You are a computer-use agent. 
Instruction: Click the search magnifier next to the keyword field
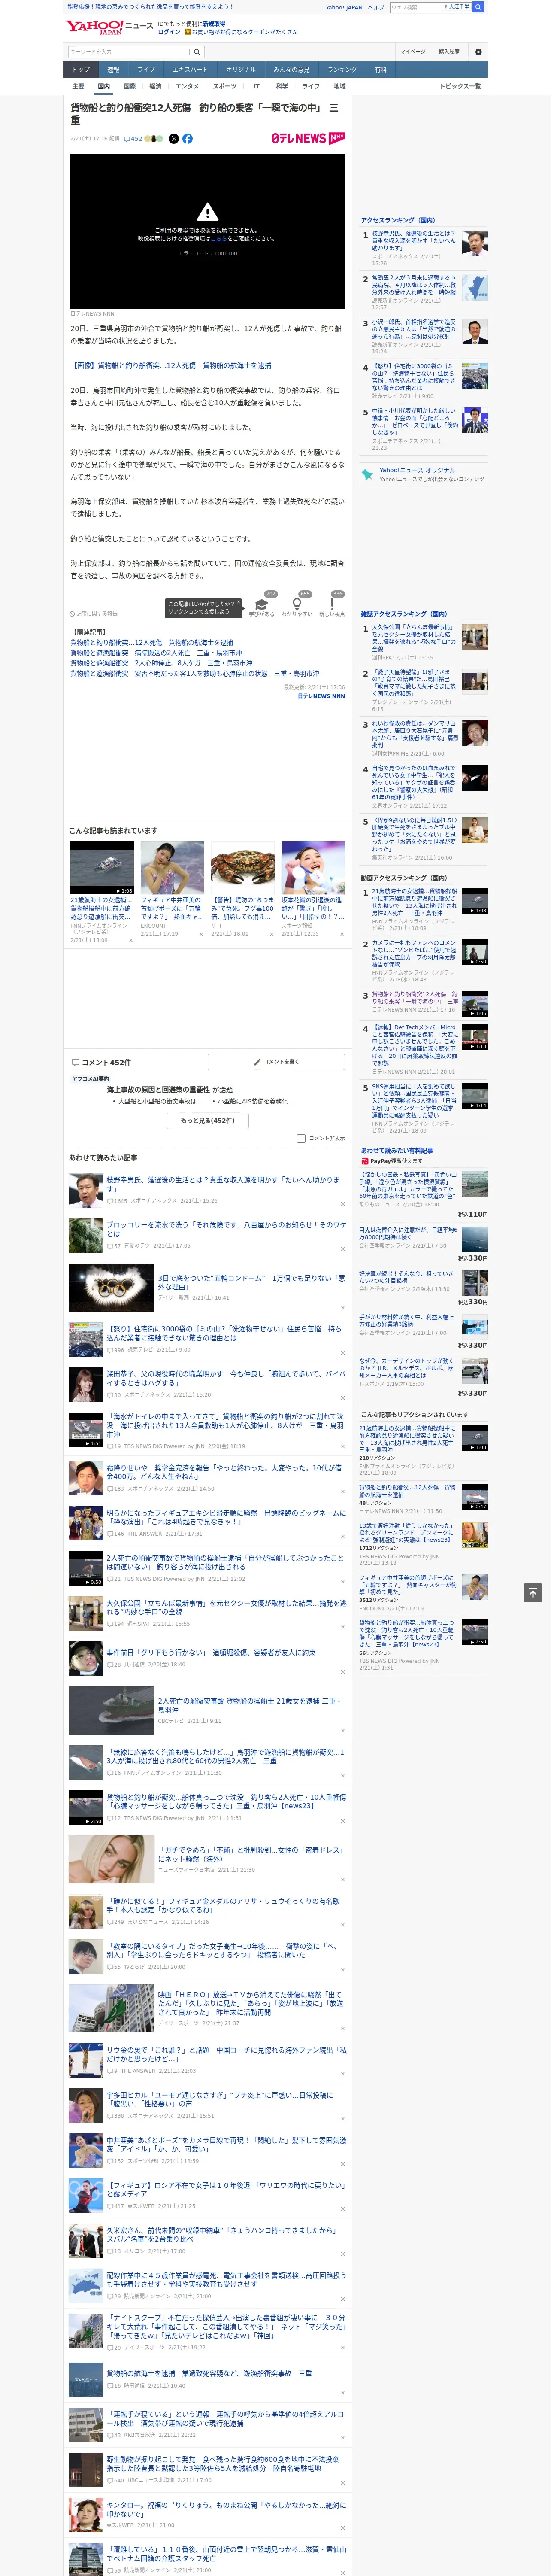point(197,52)
